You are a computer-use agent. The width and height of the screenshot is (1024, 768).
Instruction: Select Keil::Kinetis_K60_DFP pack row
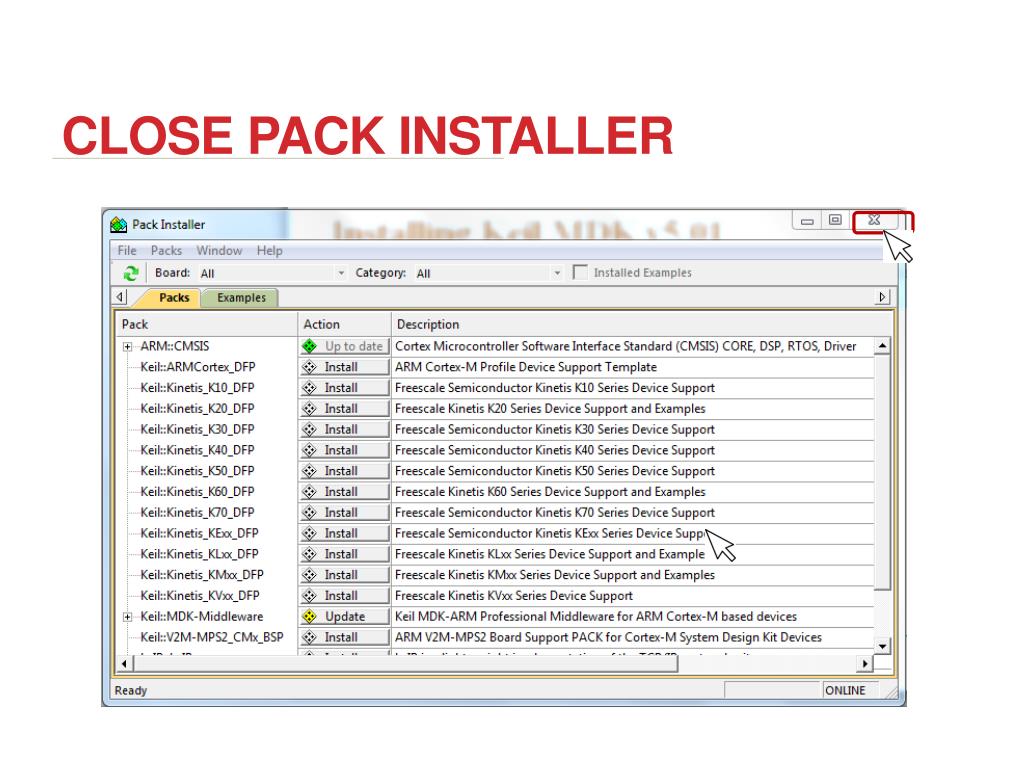coord(197,492)
